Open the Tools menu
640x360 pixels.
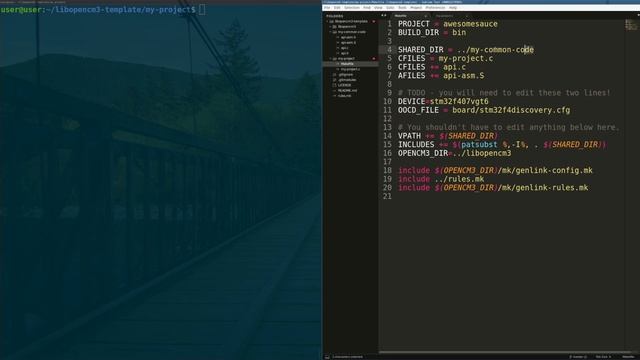[x=402, y=8]
